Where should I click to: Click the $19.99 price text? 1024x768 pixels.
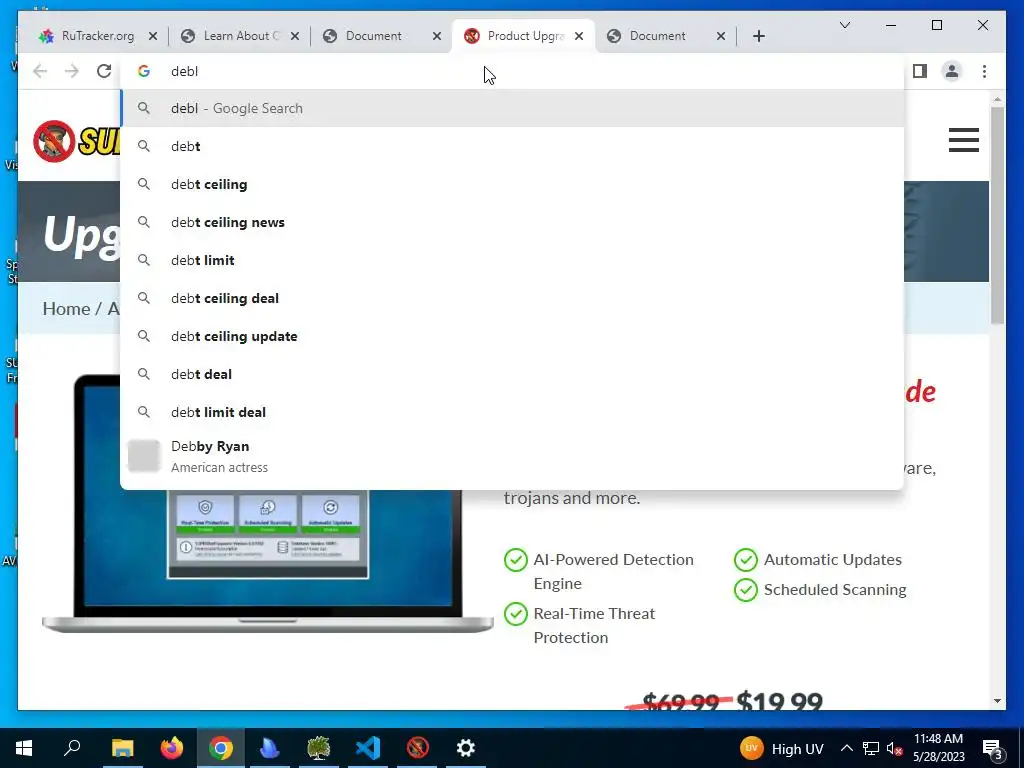point(779,701)
